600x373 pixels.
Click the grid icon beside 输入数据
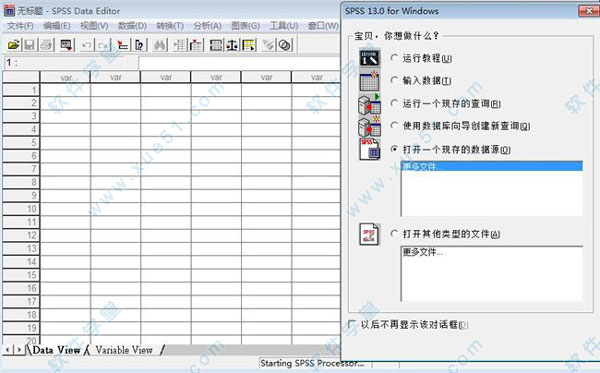click(x=370, y=80)
